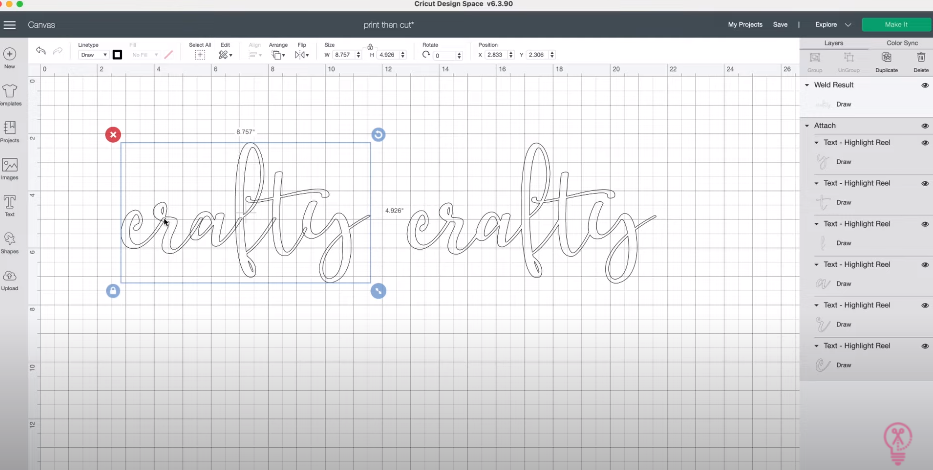This screenshot has height=470, width=933.
Task: Click the Y position input field
Action: click(537, 55)
